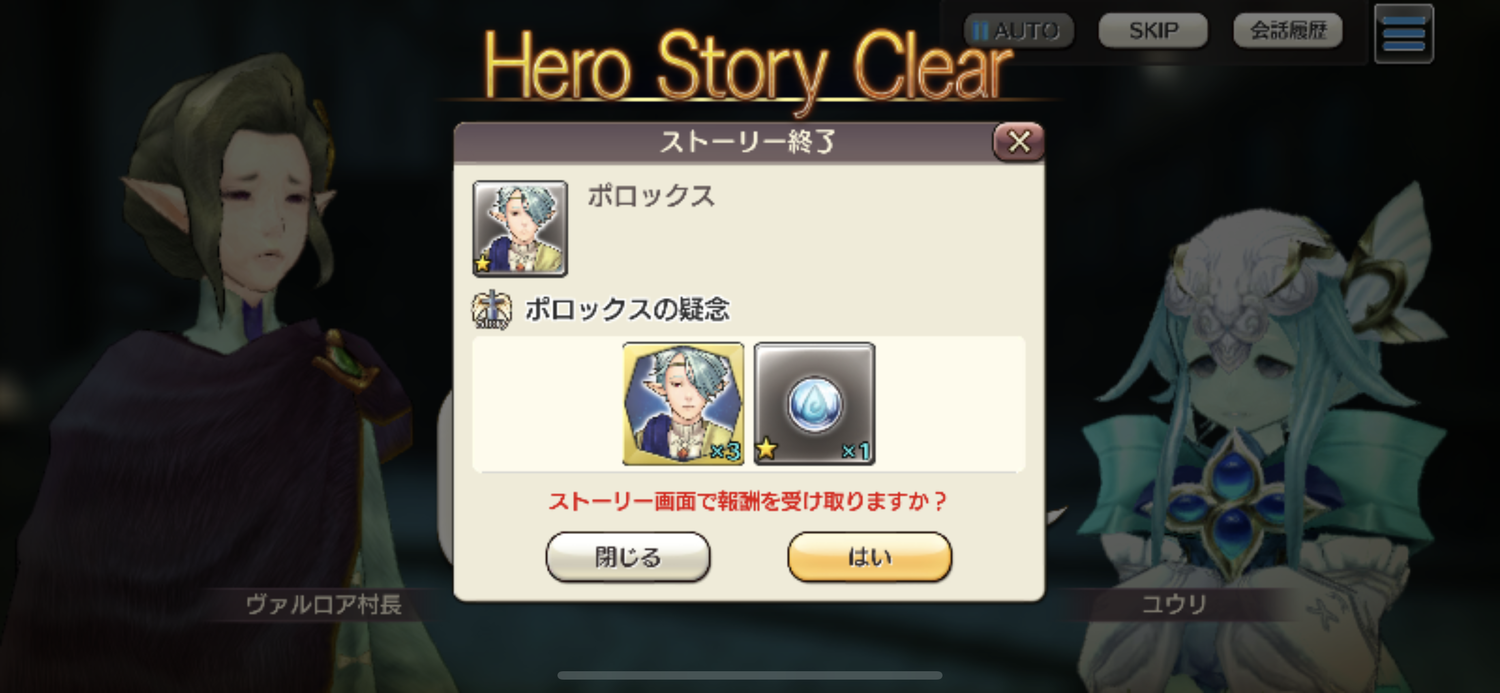This screenshot has height=693, width=1500.
Task: Tap the ポロックスの疑念 story title text
Action: 627,310
